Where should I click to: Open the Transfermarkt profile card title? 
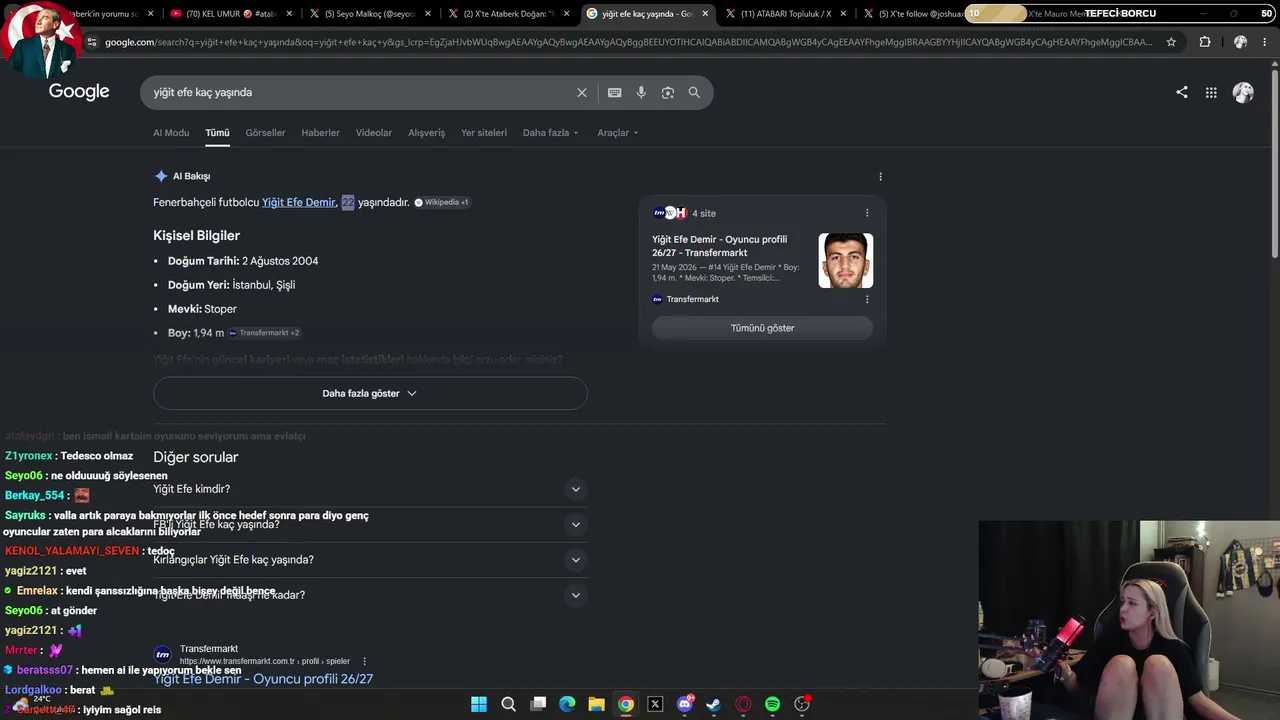pos(720,246)
